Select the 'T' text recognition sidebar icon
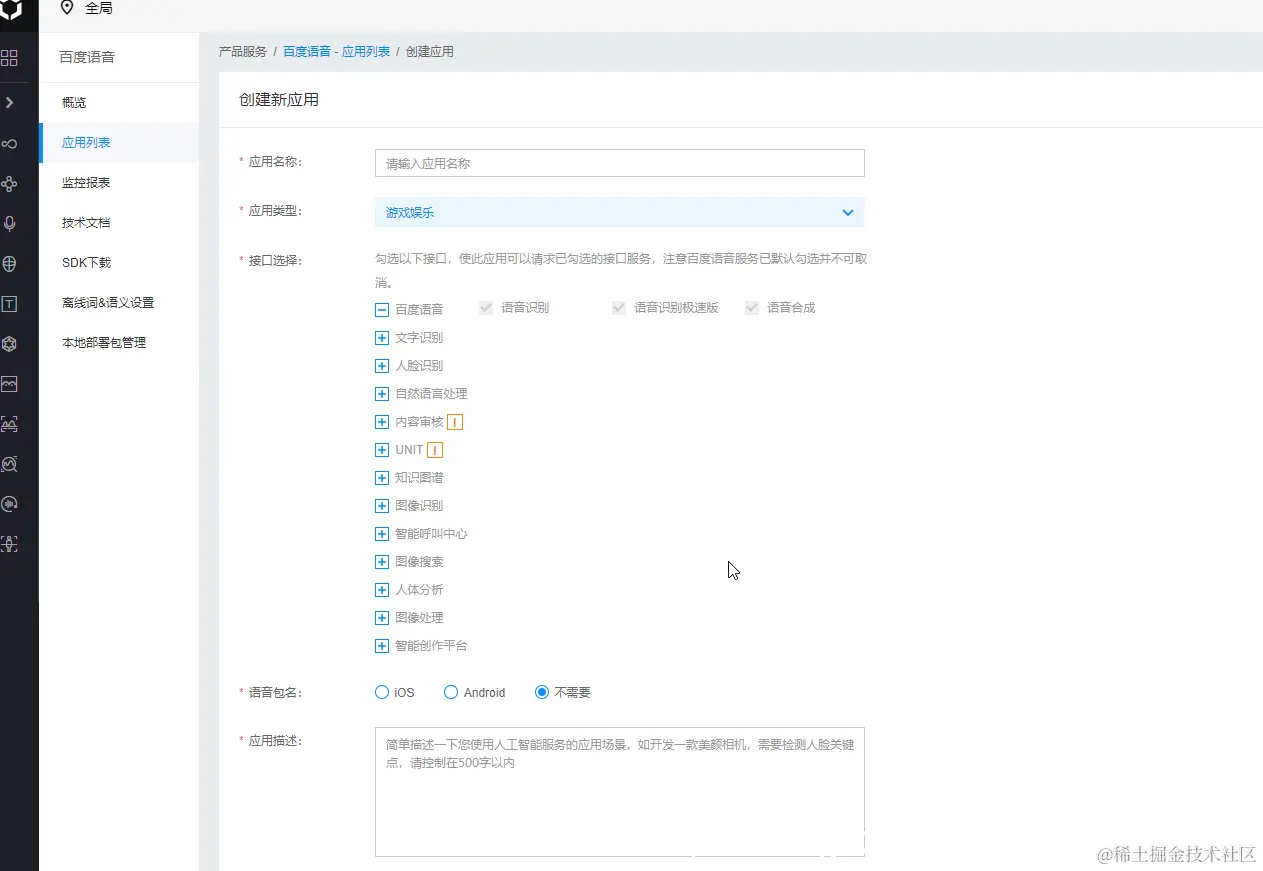1263x871 pixels. pos(11,303)
